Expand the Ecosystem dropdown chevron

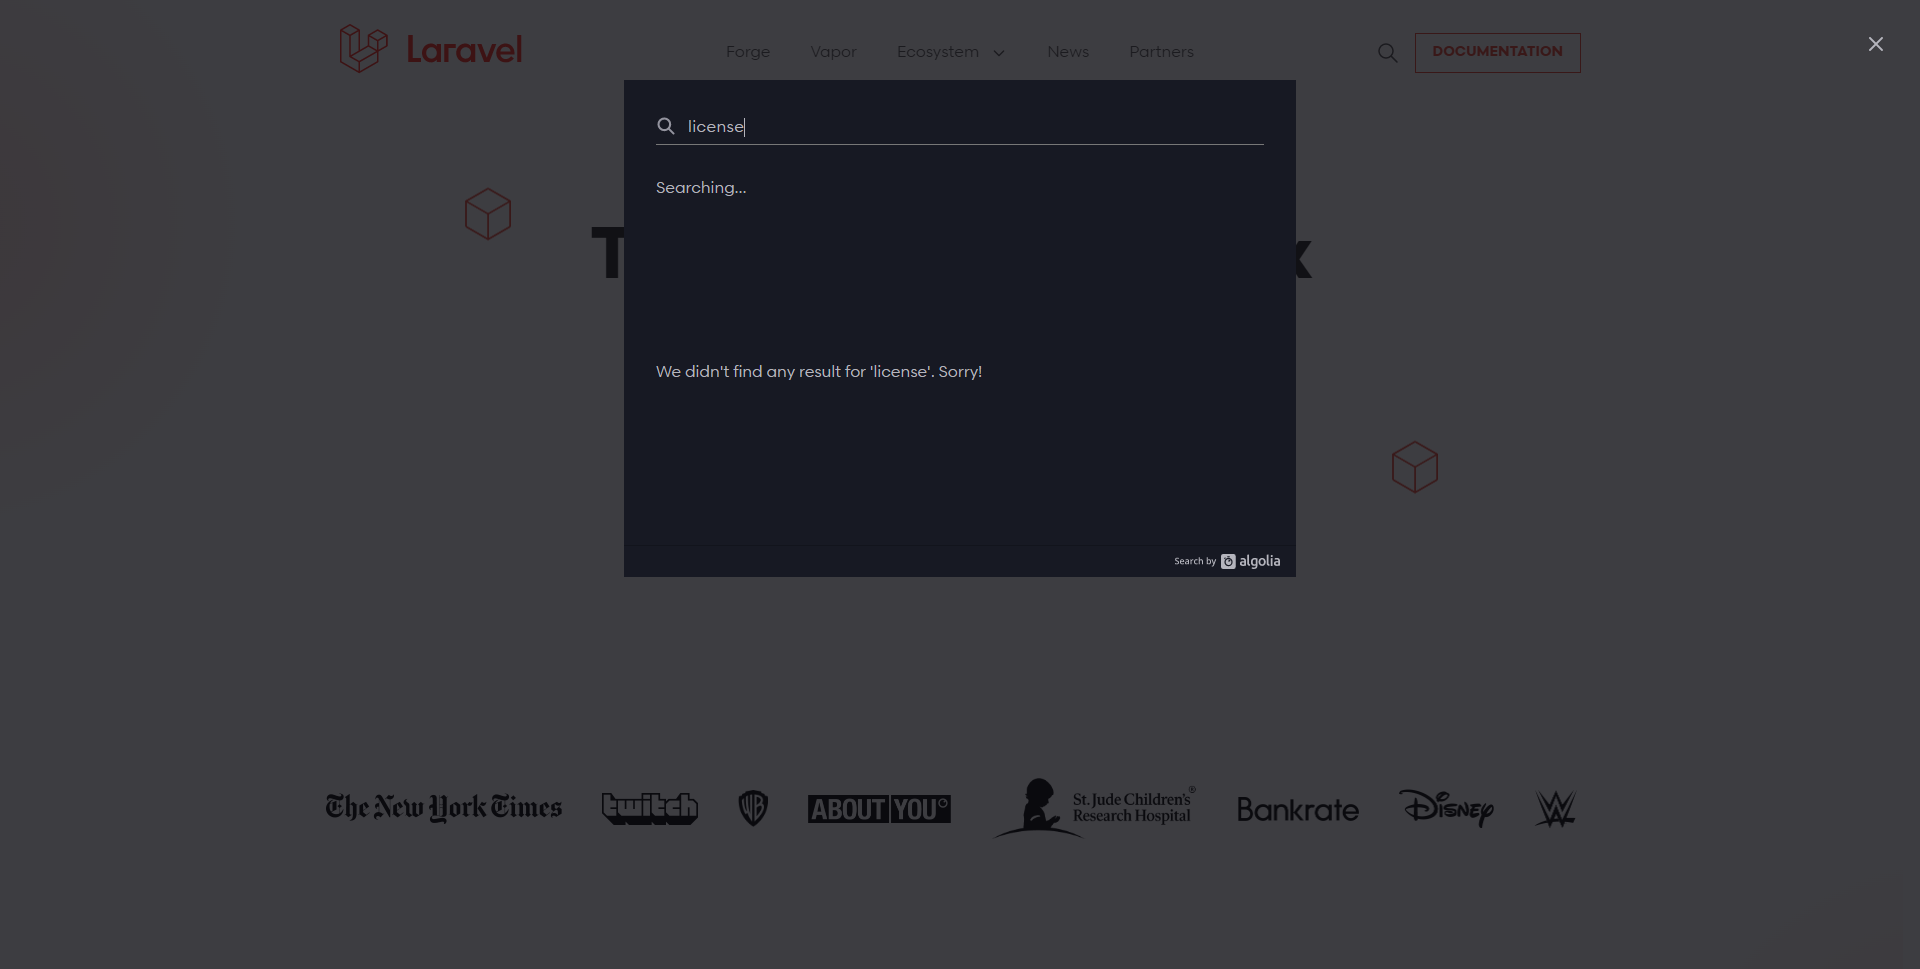point(998,53)
